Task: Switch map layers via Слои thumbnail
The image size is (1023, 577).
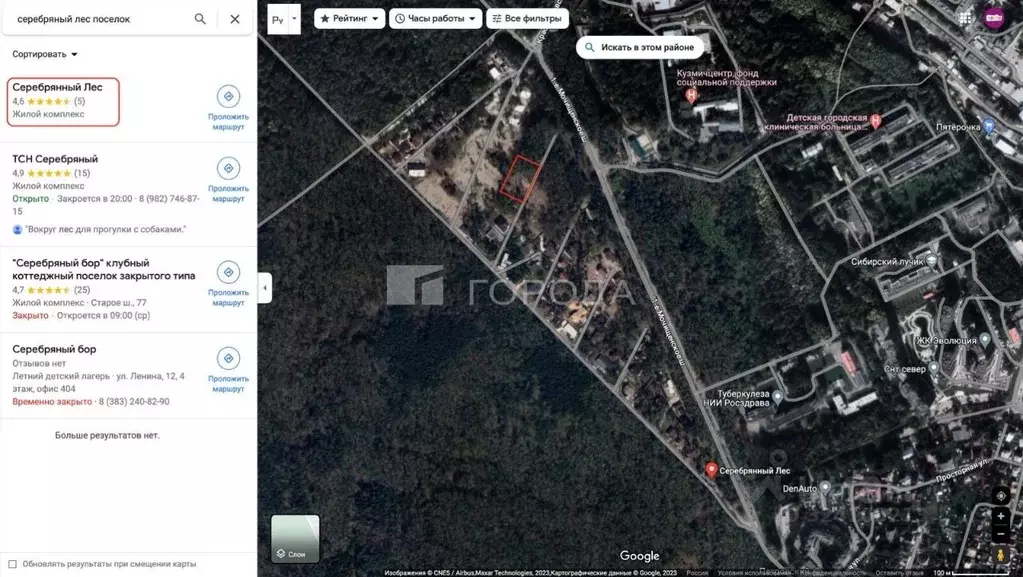Action: (x=296, y=539)
